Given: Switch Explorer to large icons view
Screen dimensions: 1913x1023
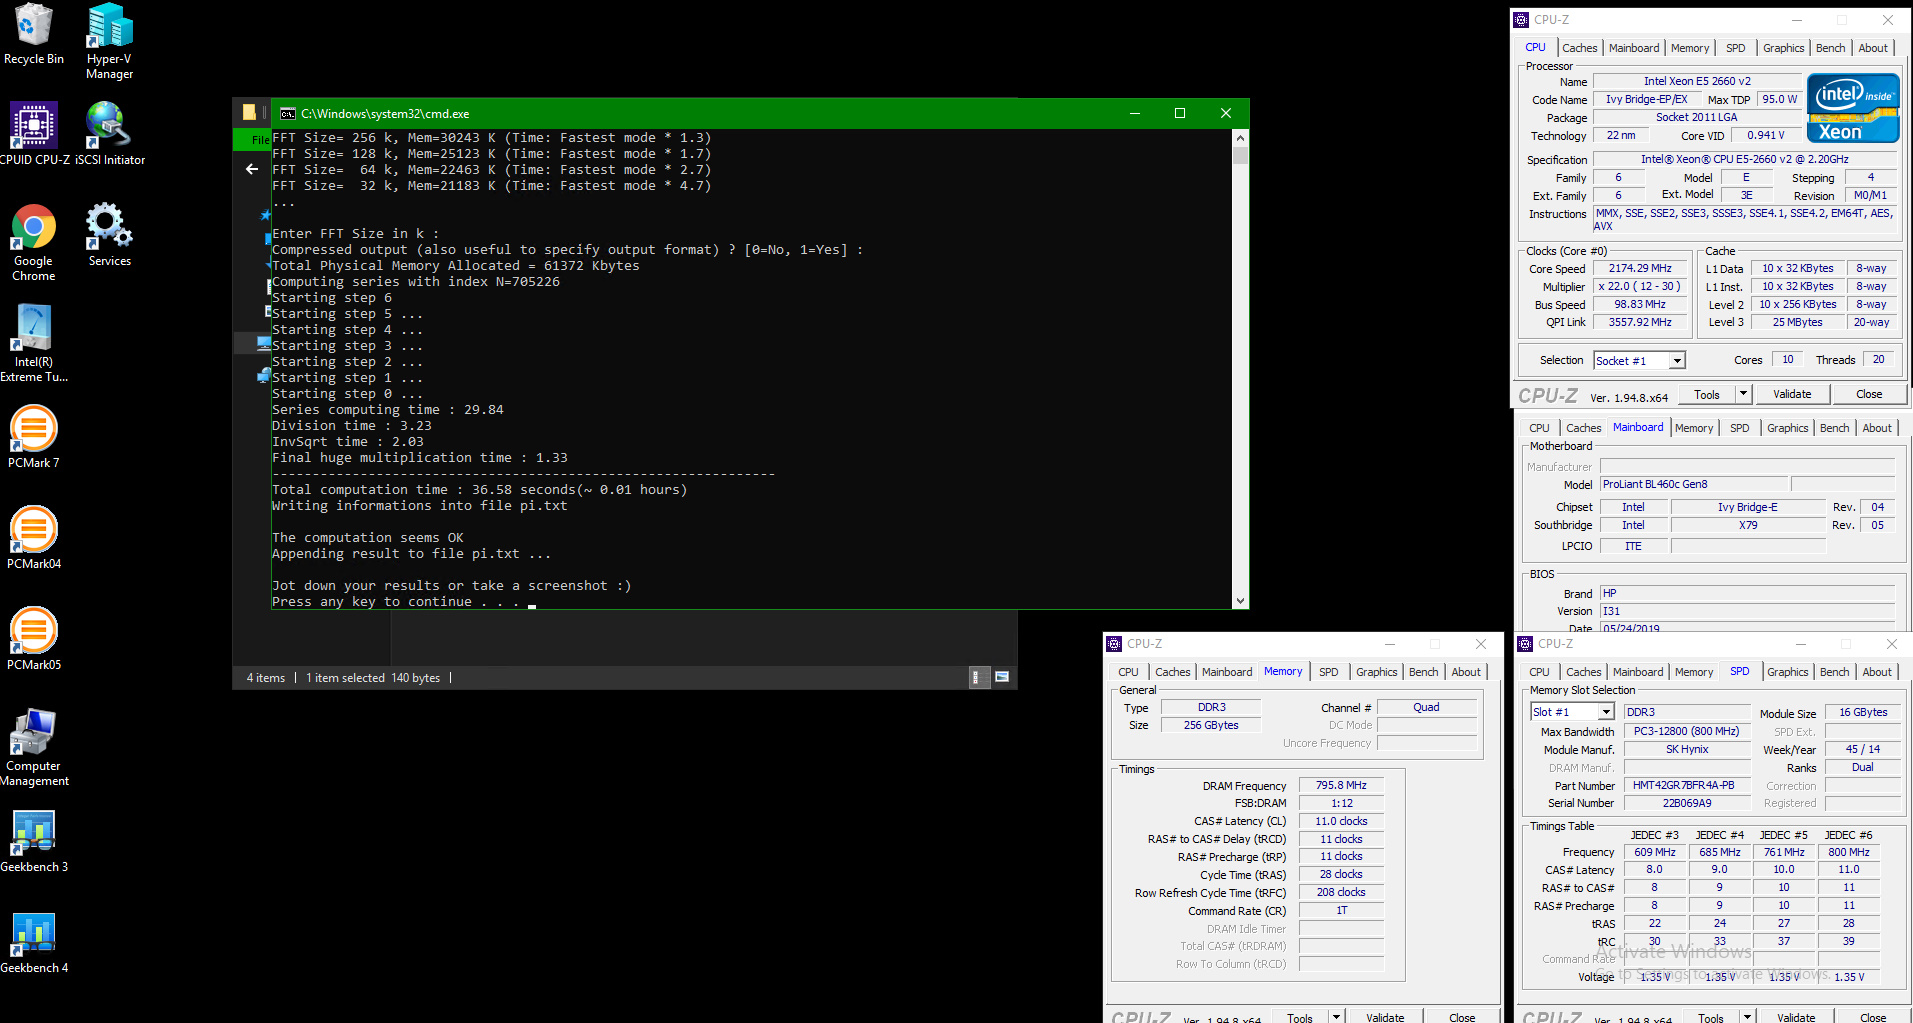Looking at the screenshot, I should point(1002,678).
